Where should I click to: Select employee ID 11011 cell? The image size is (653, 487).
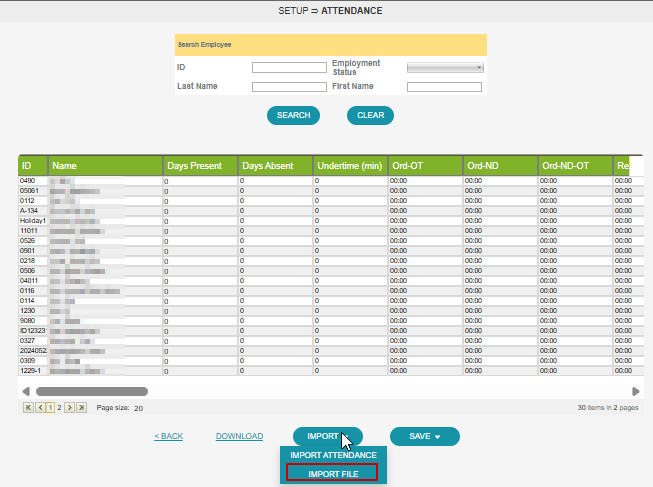click(x=33, y=231)
